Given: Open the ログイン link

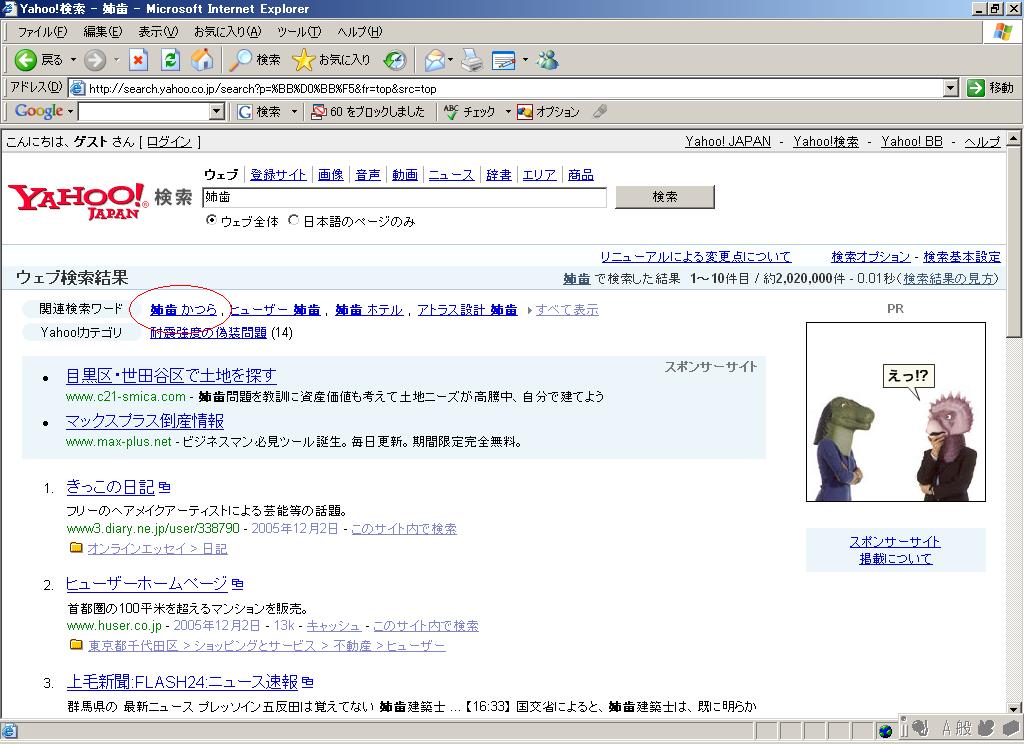Looking at the screenshot, I should (169, 142).
